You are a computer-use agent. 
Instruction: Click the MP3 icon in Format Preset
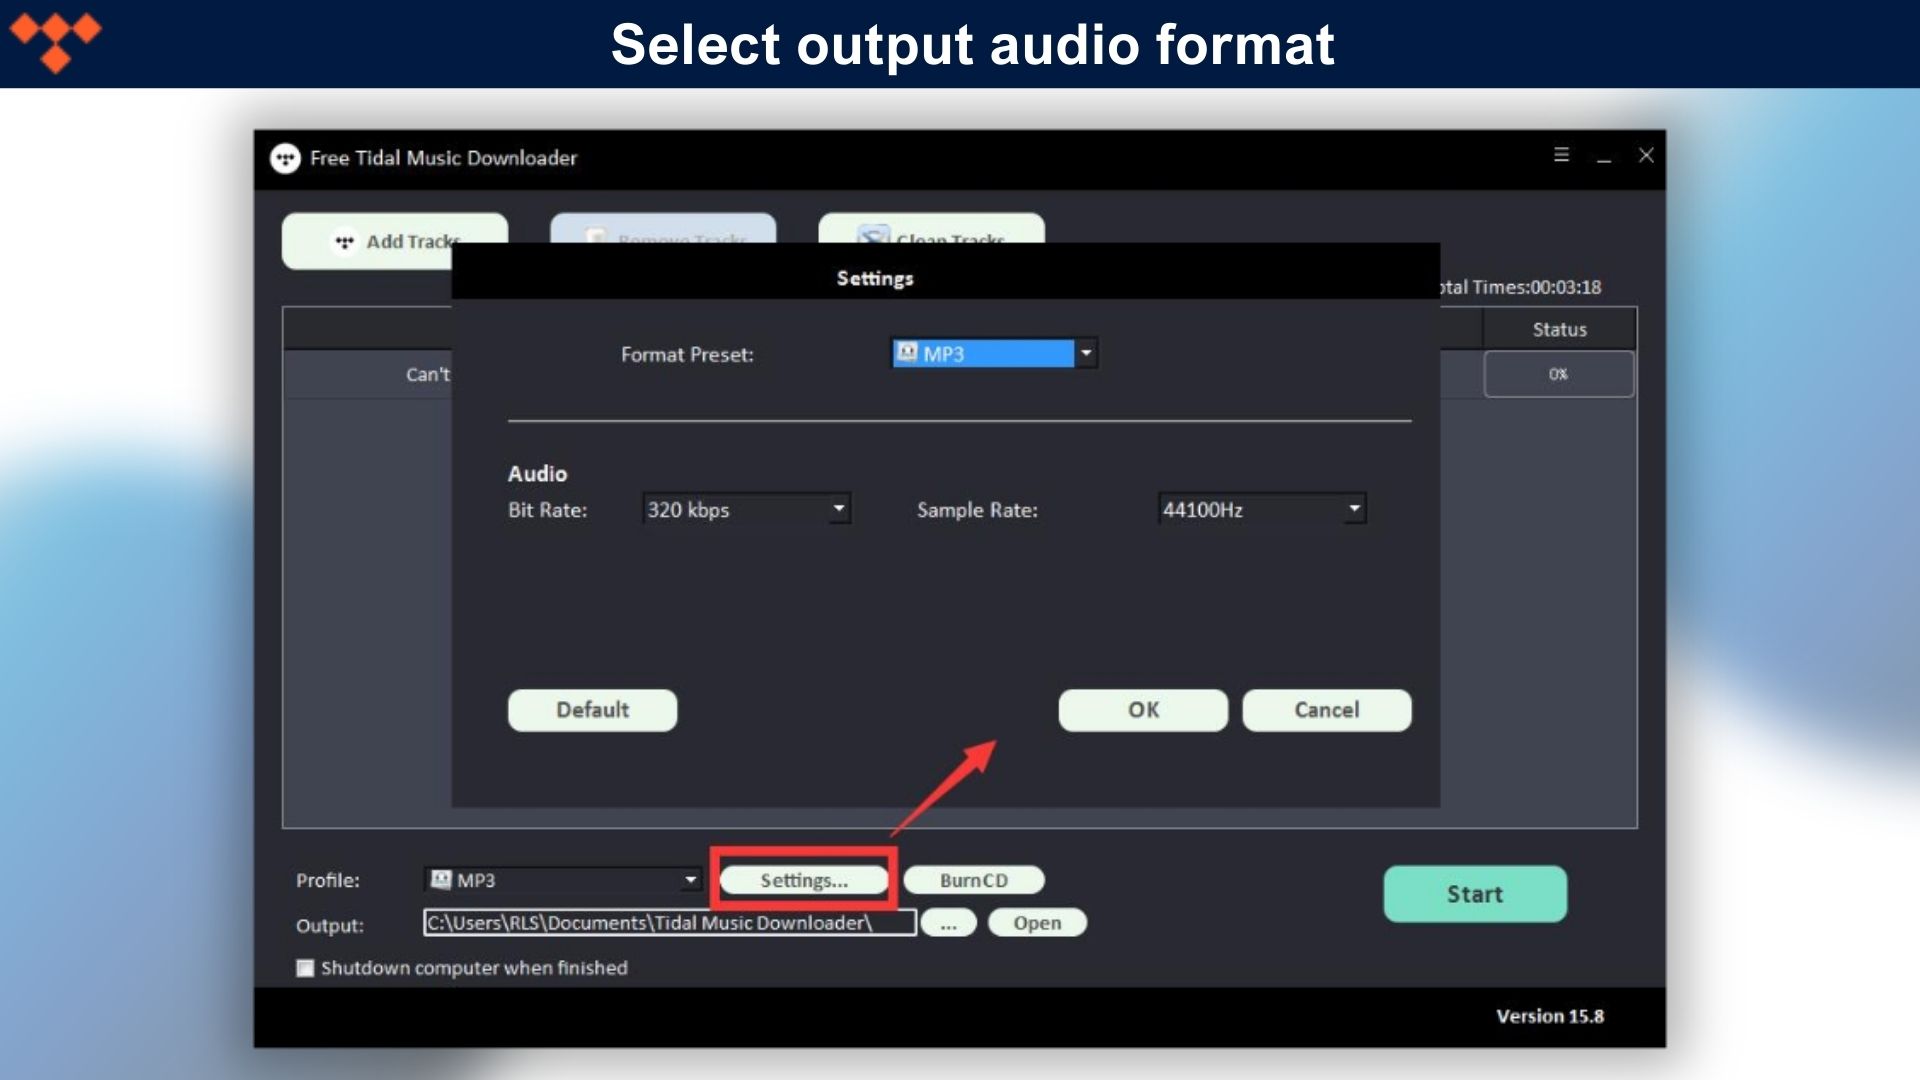click(x=907, y=353)
